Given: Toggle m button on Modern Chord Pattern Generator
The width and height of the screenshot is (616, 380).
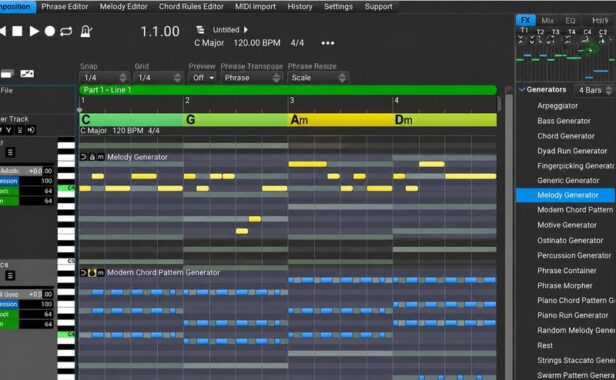Looking at the screenshot, I should (x=101, y=272).
